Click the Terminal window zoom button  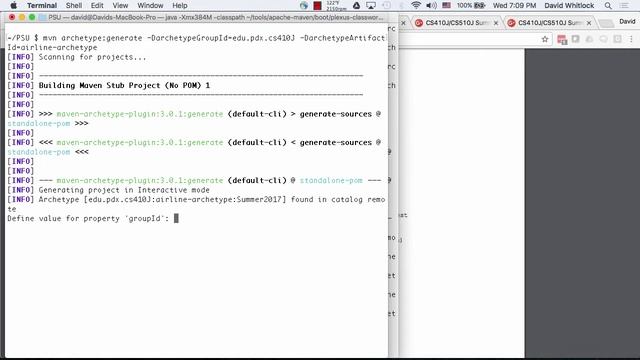(x=32, y=18)
